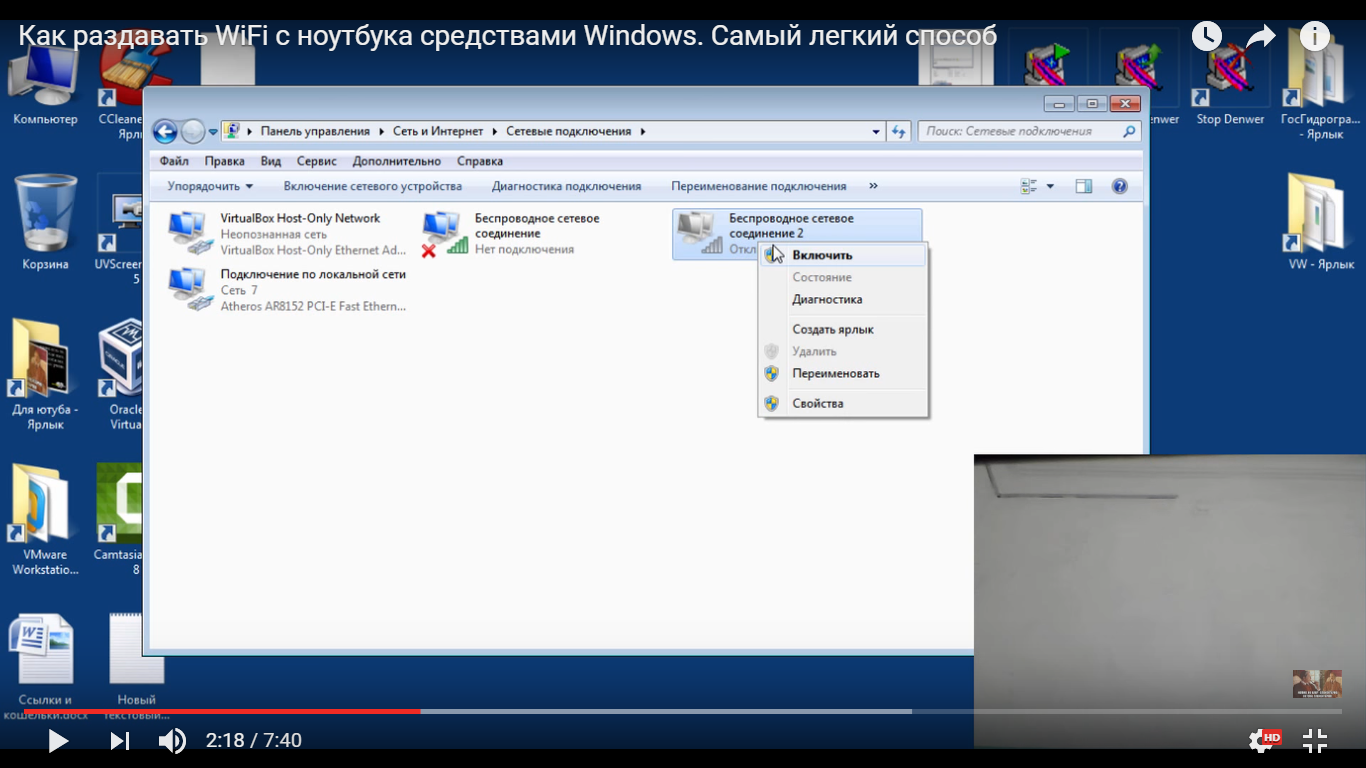Click the search magnifier icon

pos(1130,131)
